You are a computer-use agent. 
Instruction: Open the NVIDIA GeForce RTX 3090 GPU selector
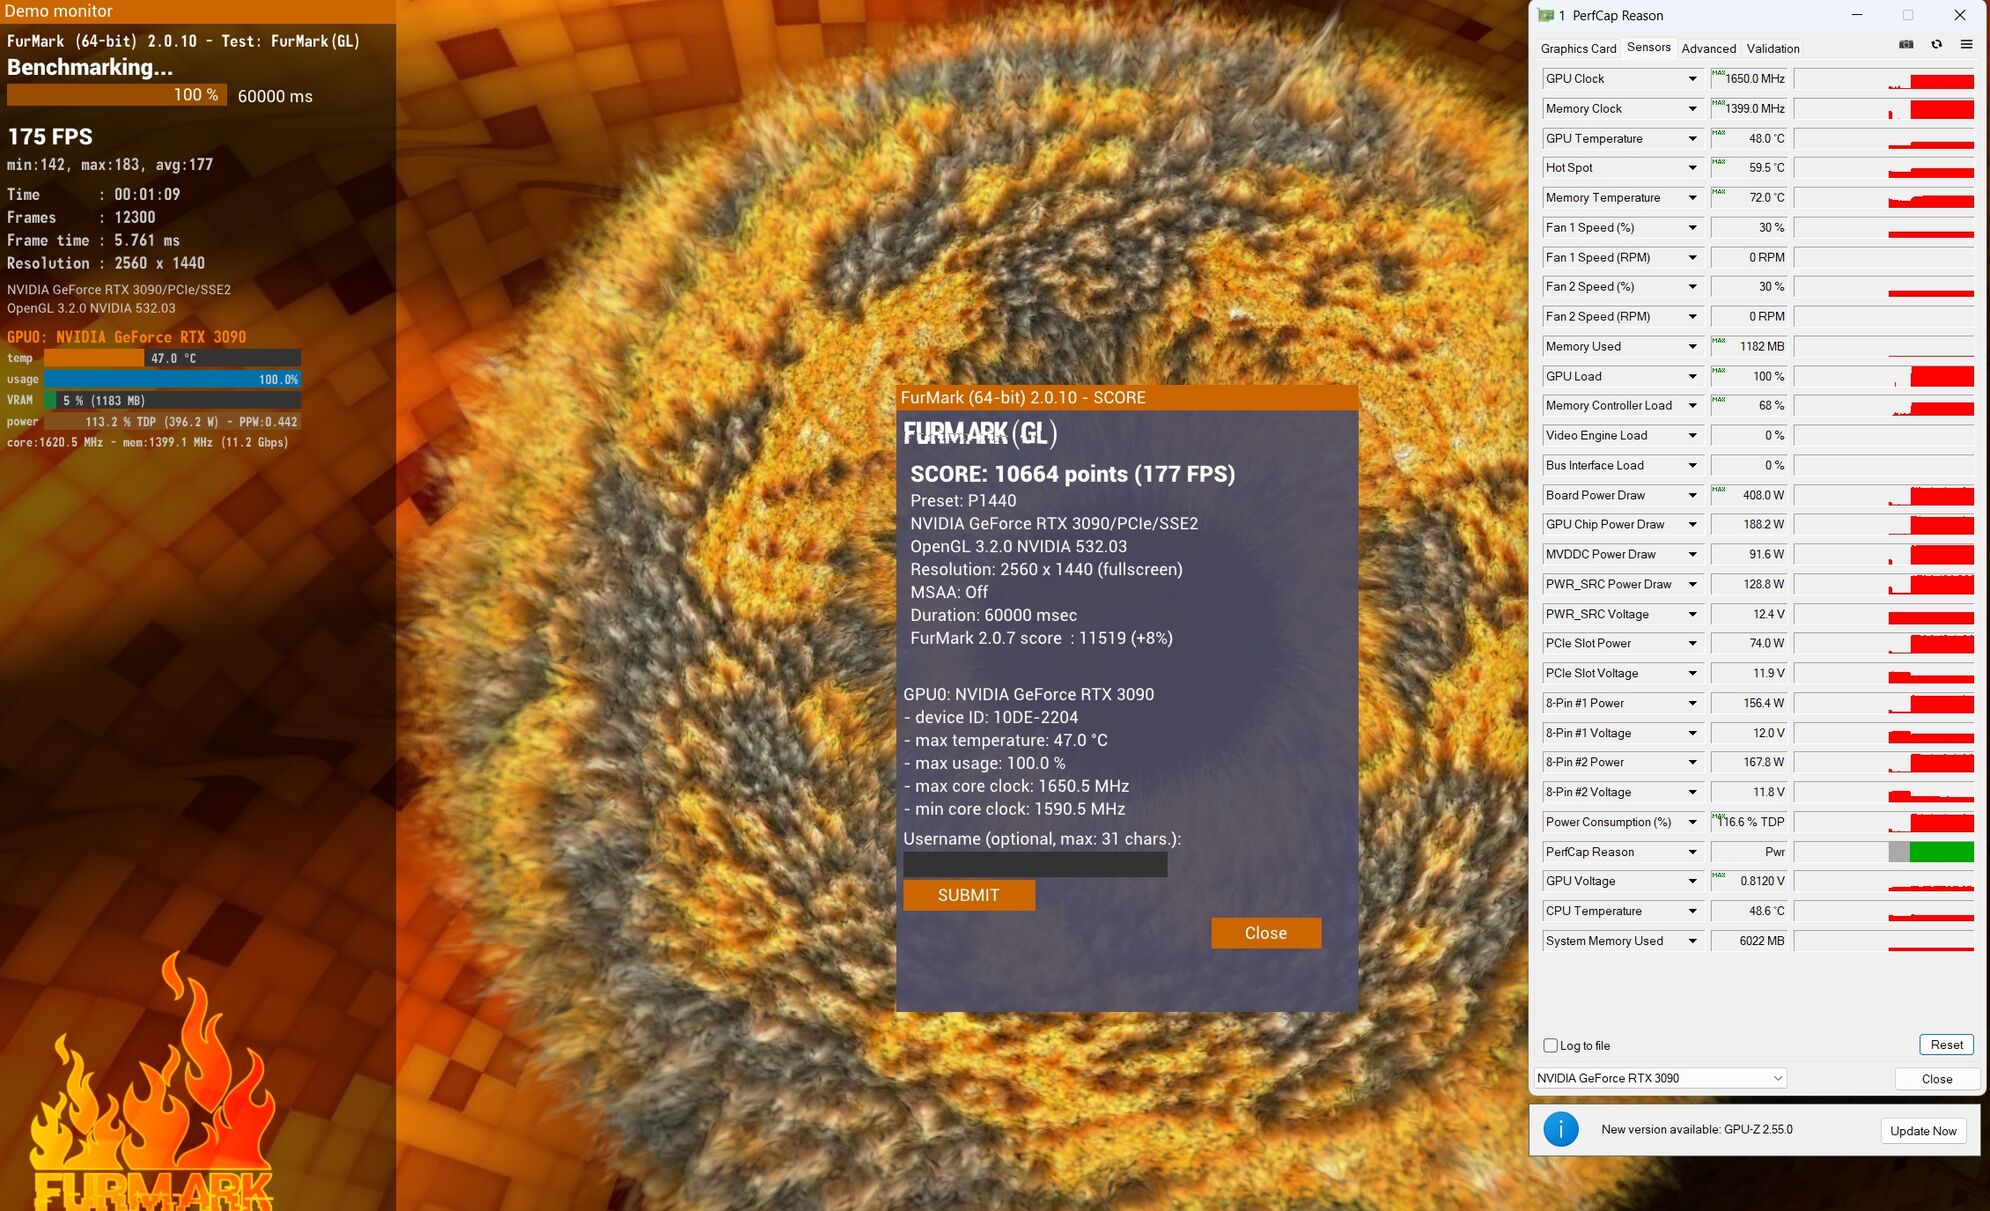pyautogui.click(x=1660, y=1078)
